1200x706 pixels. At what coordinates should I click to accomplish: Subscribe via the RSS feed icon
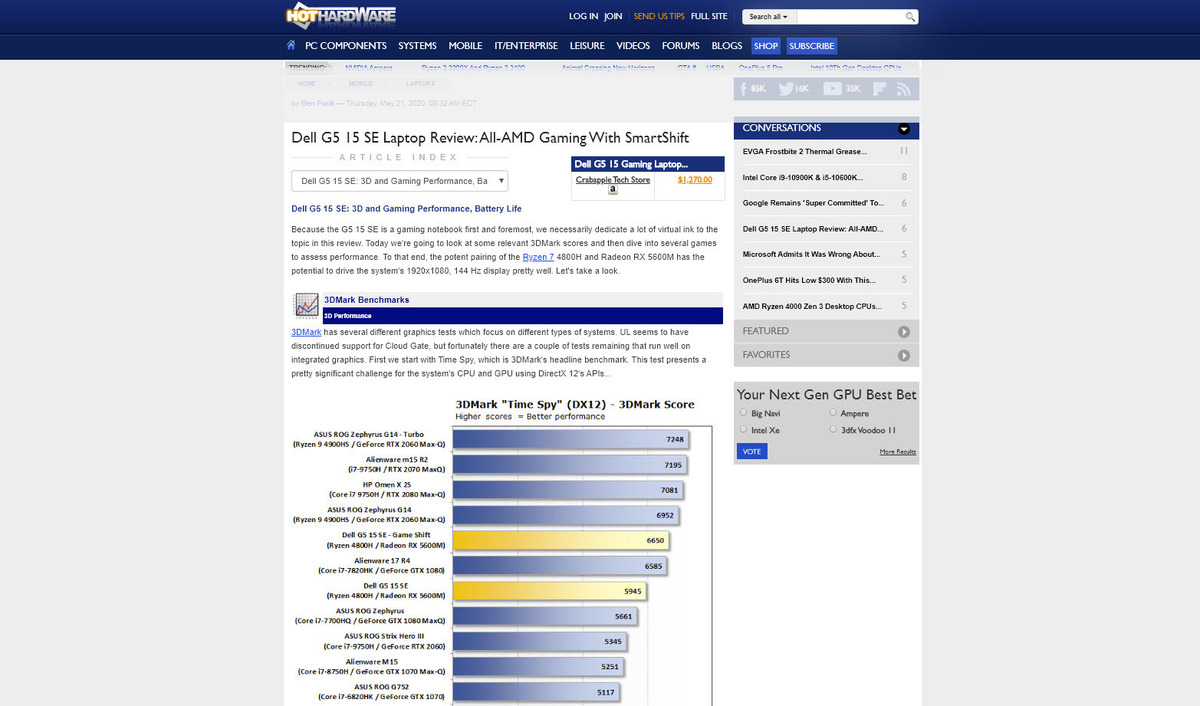[903, 89]
